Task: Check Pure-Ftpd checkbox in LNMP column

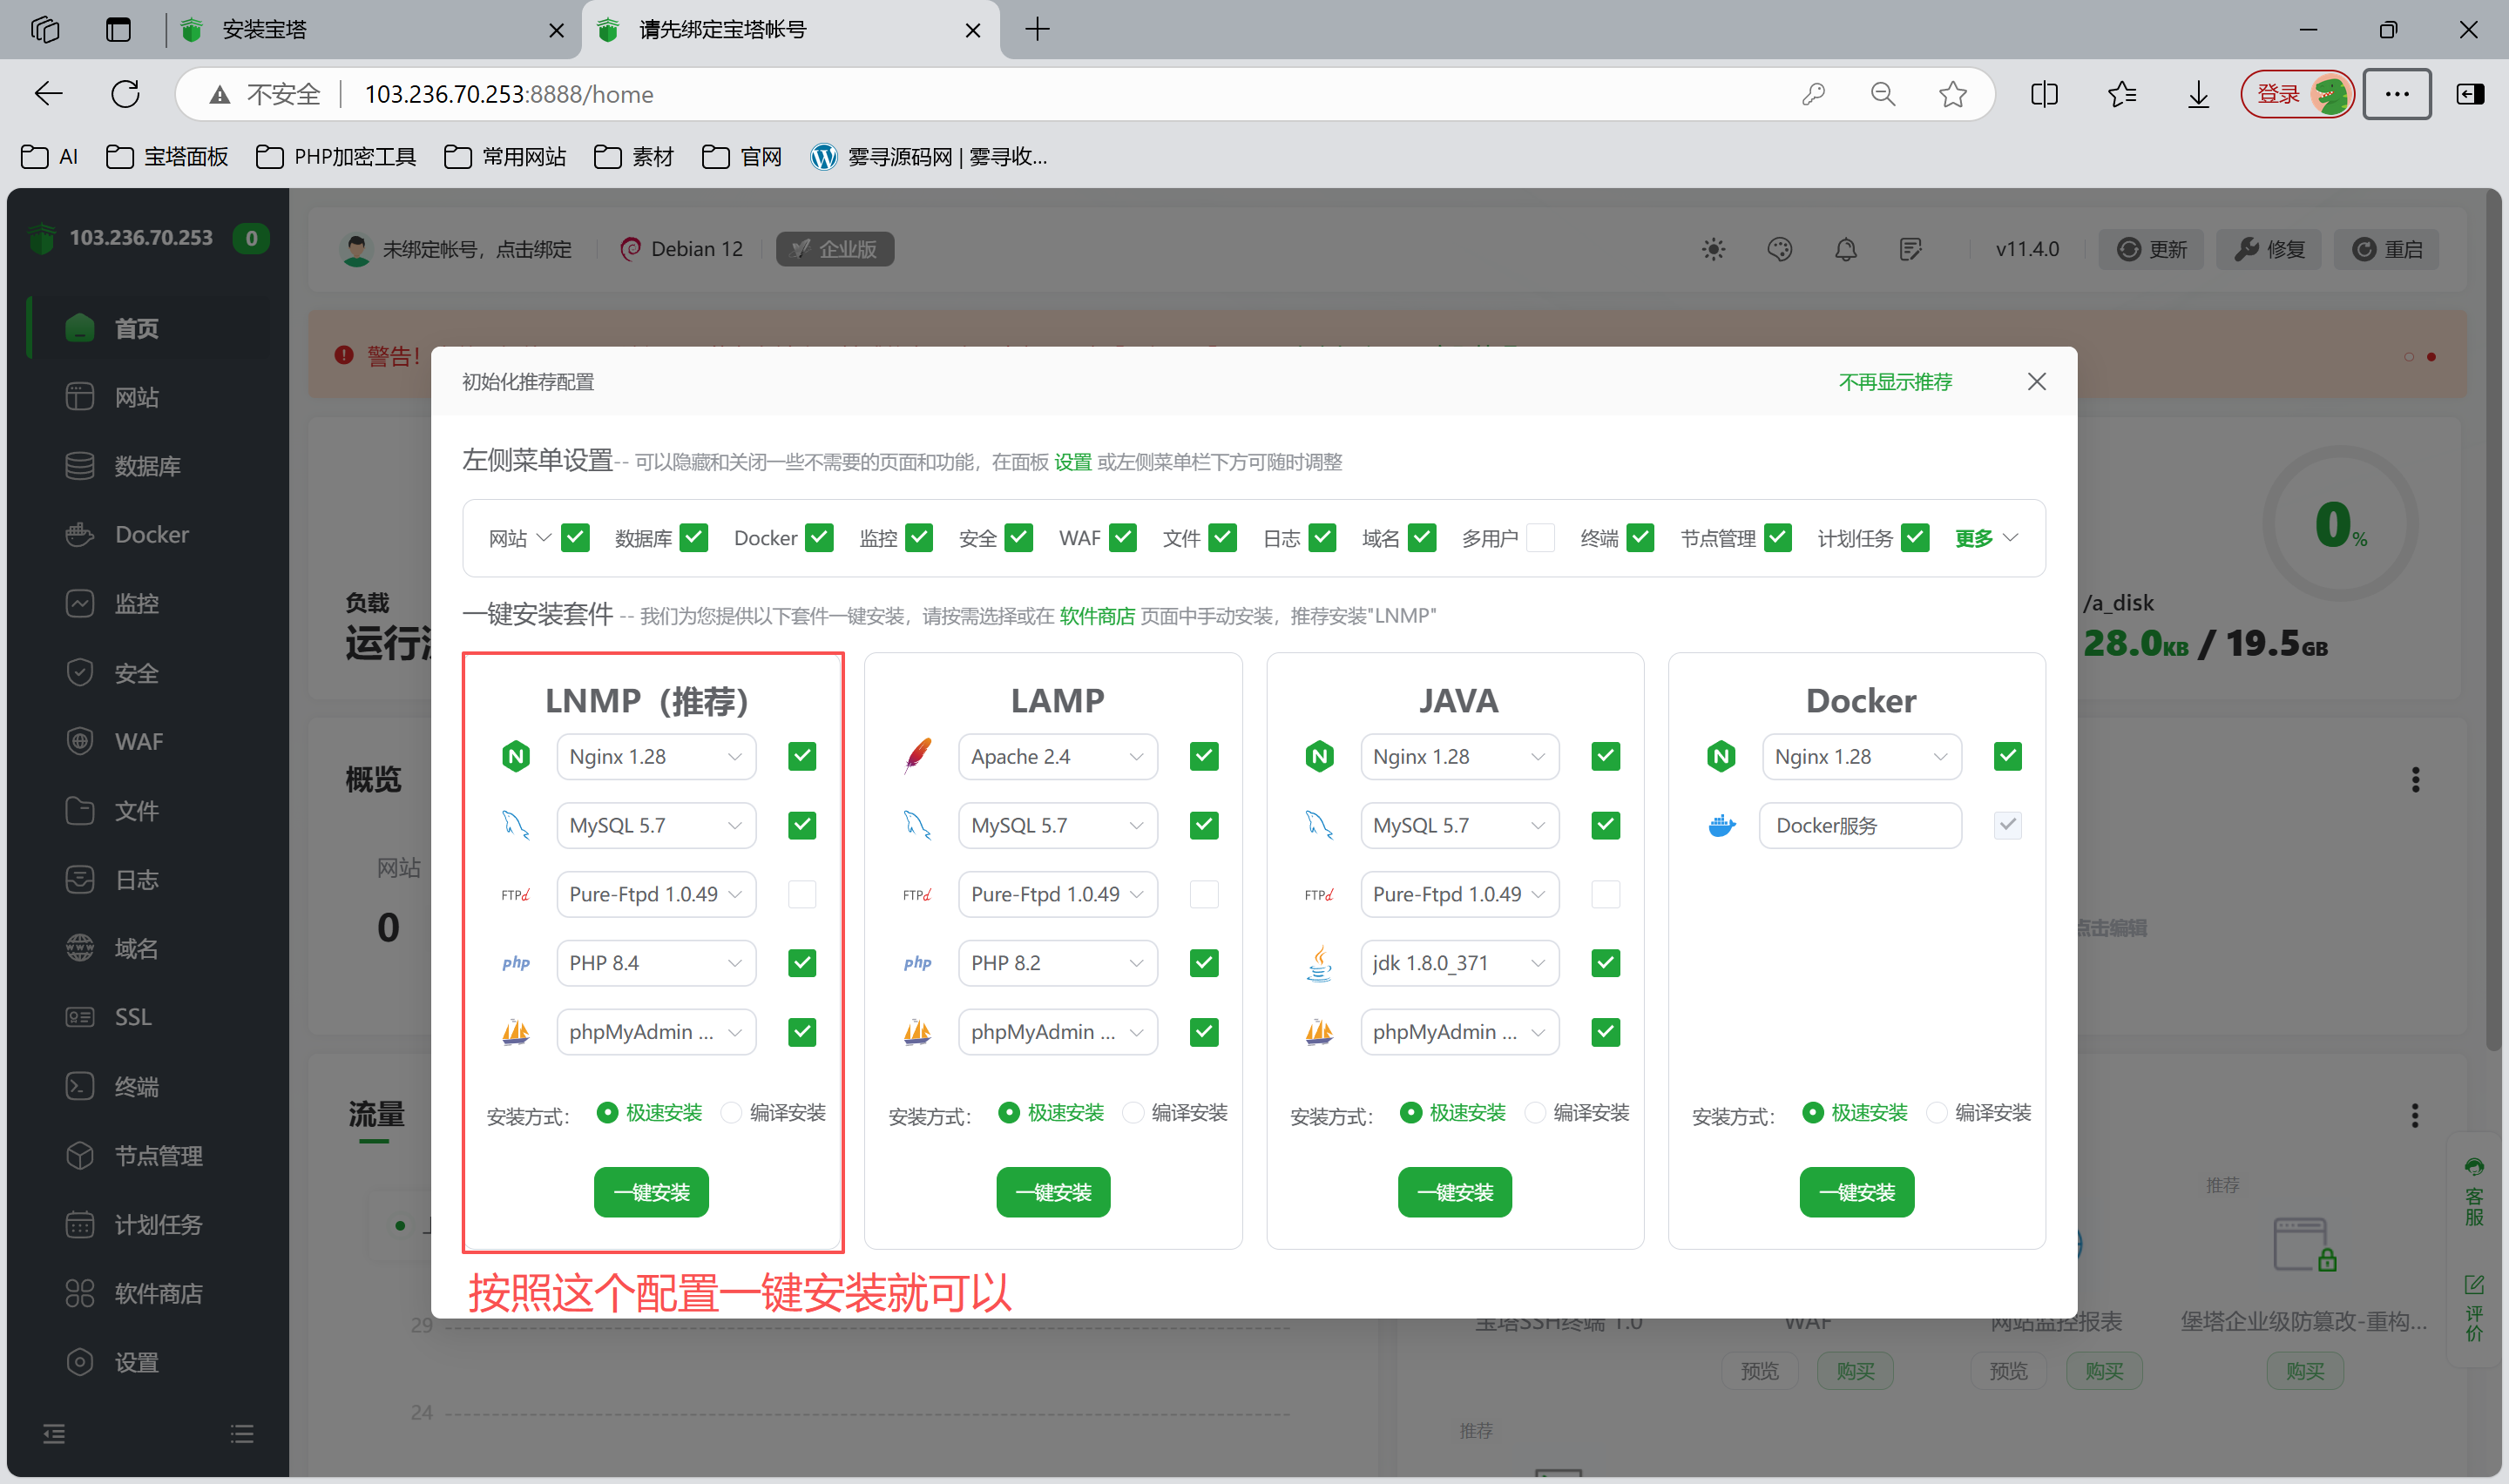Action: [x=802, y=894]
